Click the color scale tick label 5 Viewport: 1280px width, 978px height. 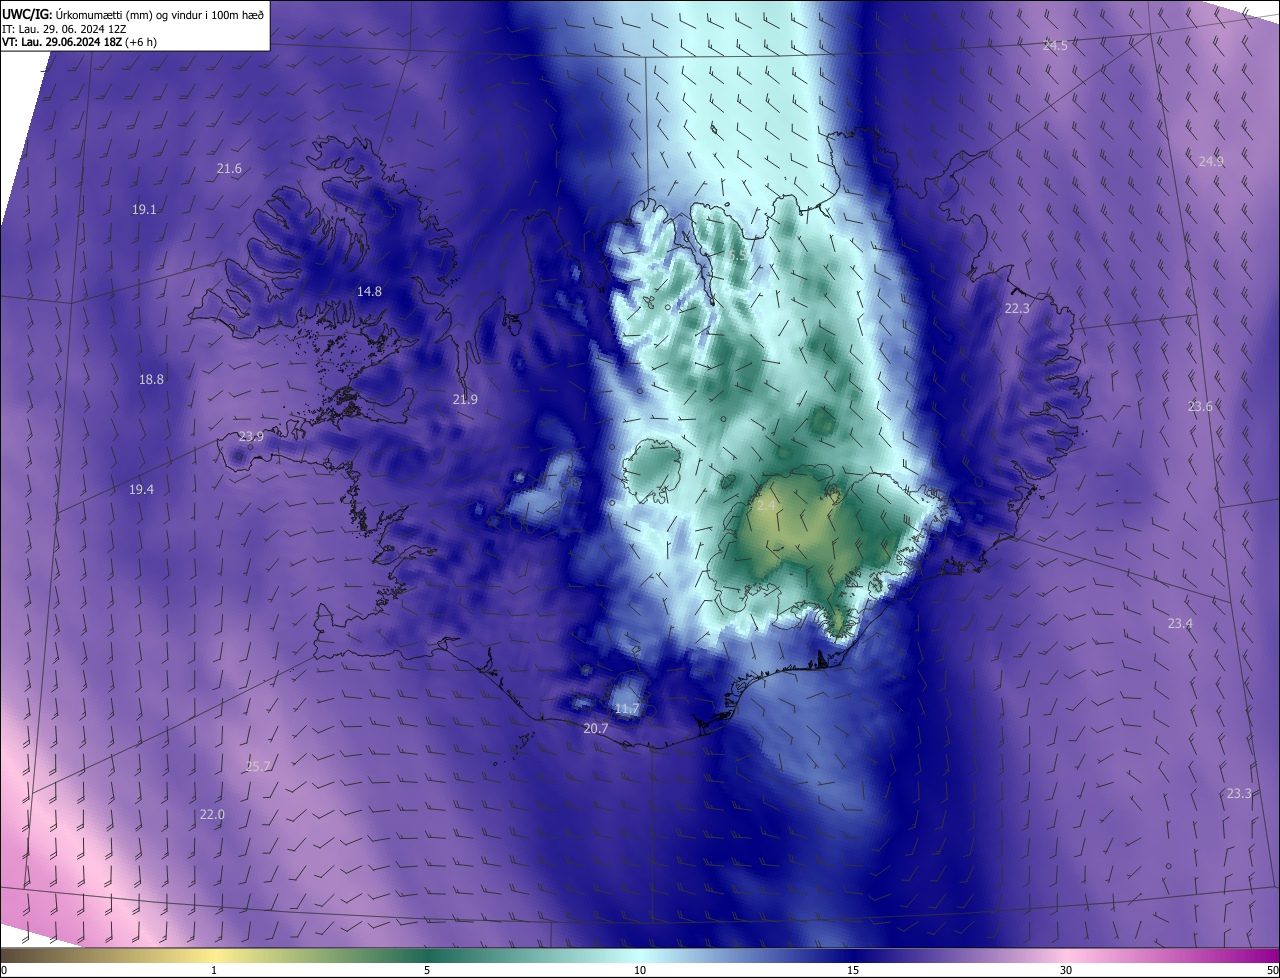pyautogui.click(x=427, y=970)
